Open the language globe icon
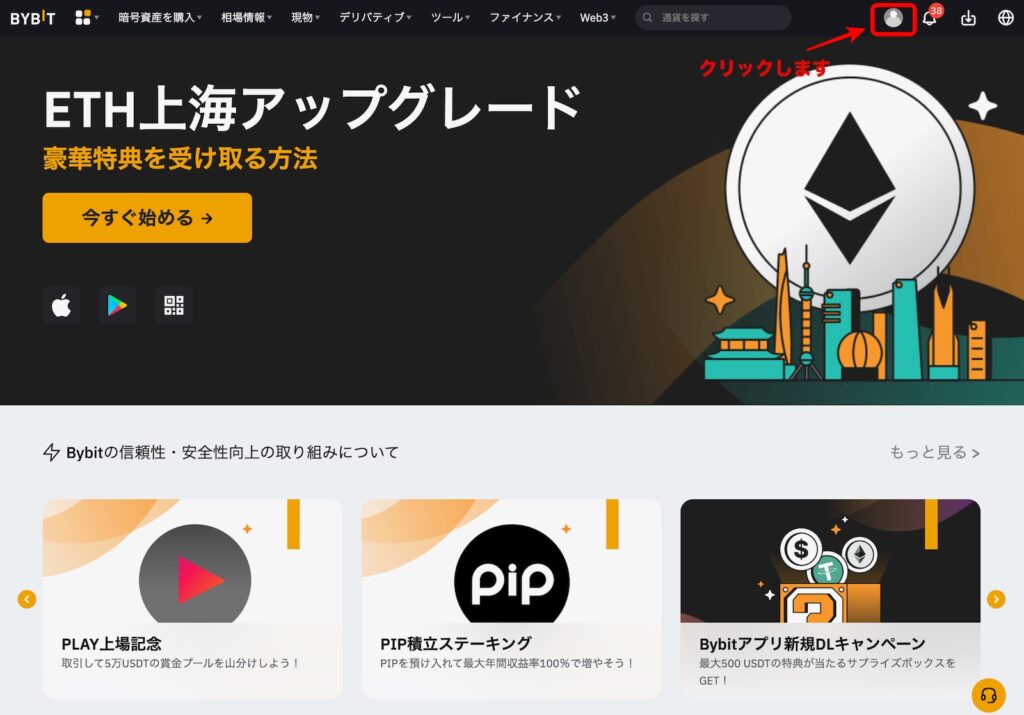Image resolution: width=1024 pixels, height=715 pixels. pos(1006,18)
